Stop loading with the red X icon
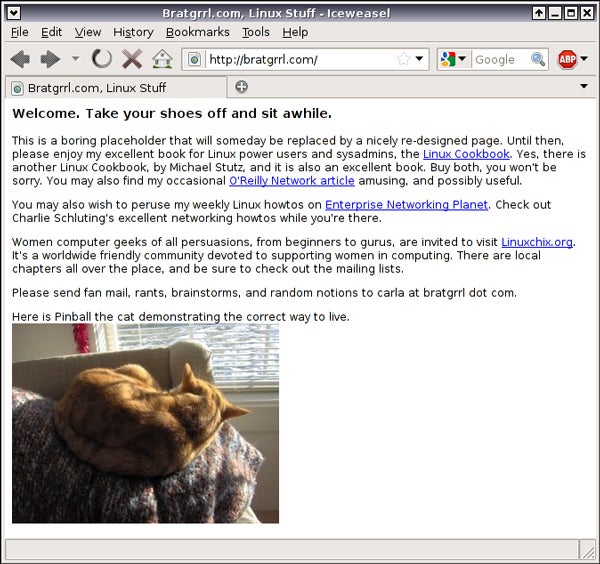The height and width of the screenshot is (564, 600). point(132,59)
